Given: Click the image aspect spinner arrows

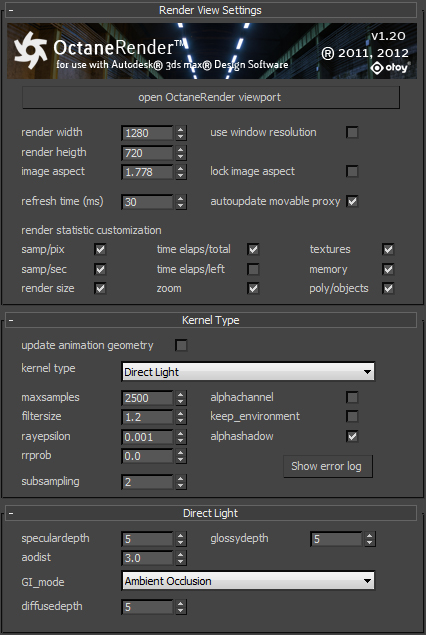Looking at the screenshot, I should (x=181, y=172).
